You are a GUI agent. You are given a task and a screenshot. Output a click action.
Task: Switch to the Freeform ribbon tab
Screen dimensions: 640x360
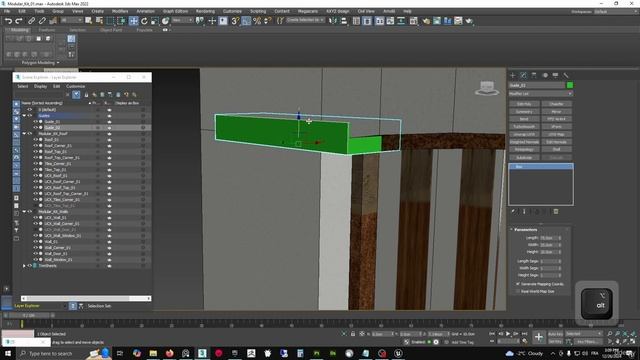pos(47,30)
